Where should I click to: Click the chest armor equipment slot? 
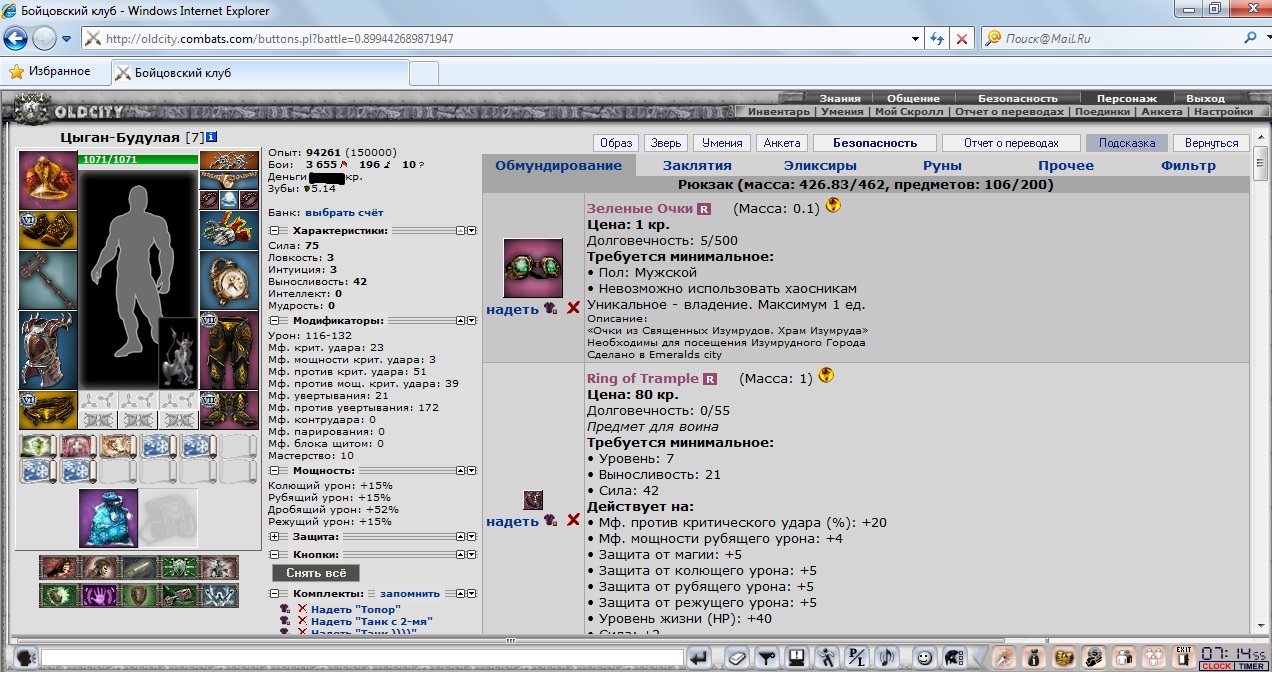click(x=48, y=350)
